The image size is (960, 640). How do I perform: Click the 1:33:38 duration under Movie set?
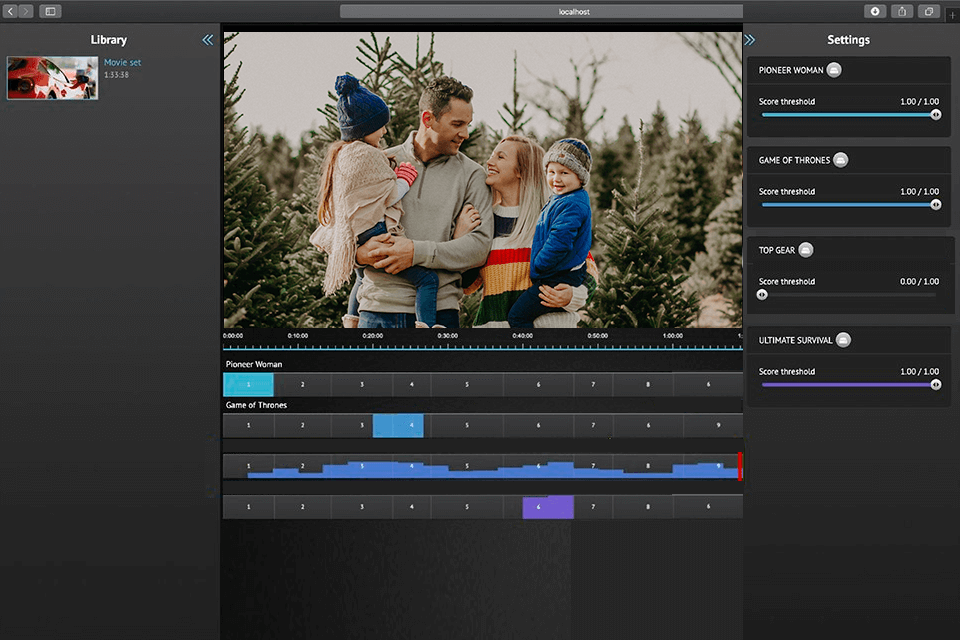click(x=116, y=75)
